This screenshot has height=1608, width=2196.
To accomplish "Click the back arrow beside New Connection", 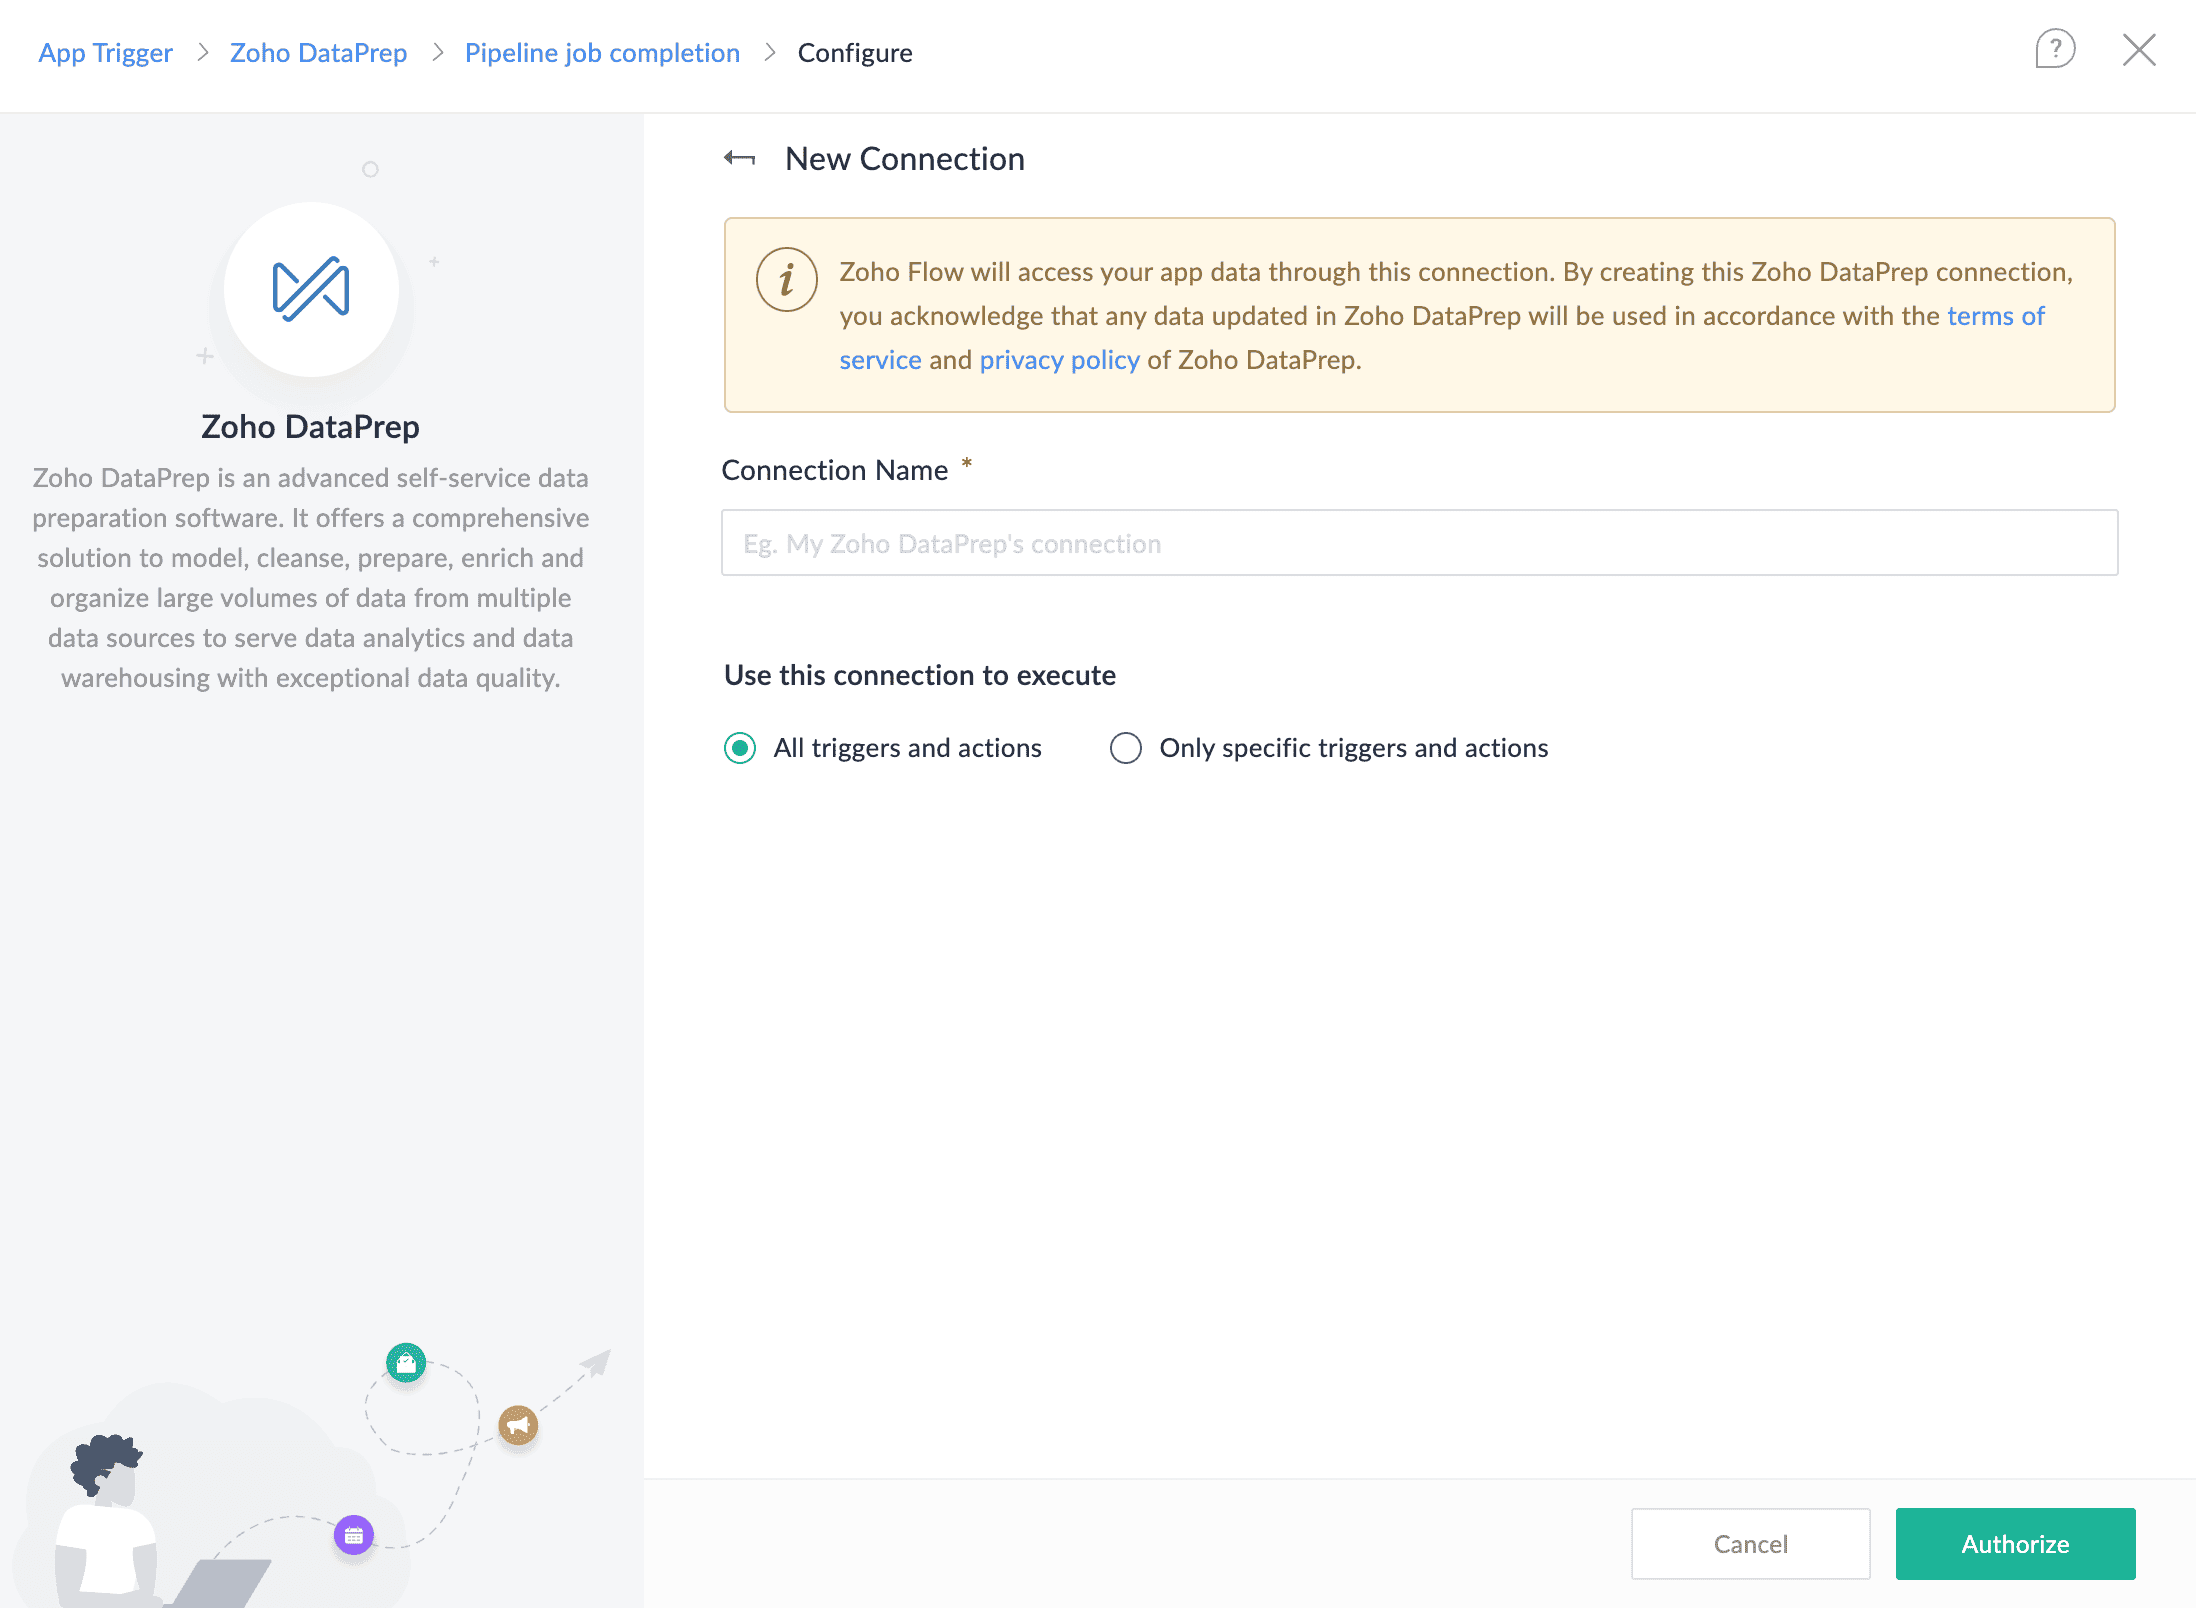I will [740, 158].
